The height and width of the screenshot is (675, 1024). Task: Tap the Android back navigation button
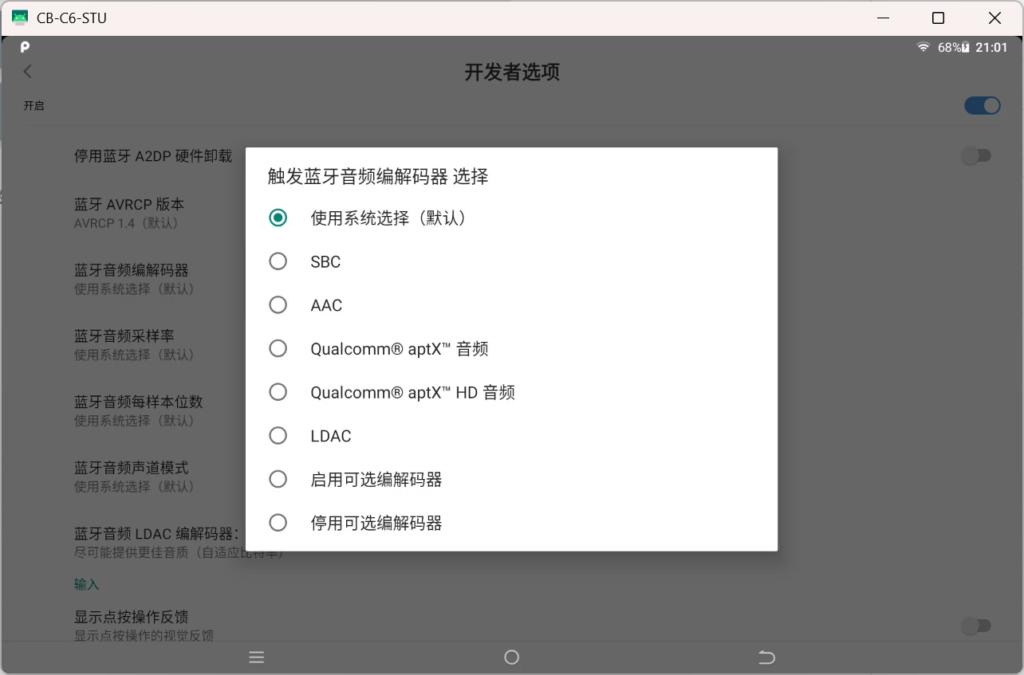[x=767, y=657]
